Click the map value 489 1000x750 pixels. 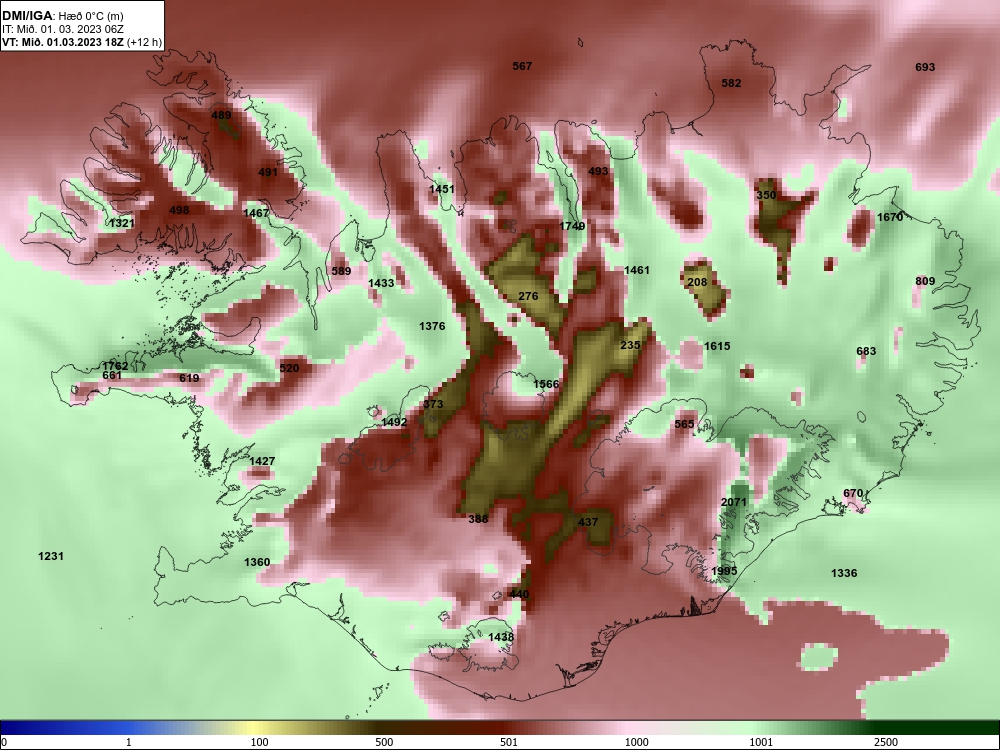click(x=221, y=115)
